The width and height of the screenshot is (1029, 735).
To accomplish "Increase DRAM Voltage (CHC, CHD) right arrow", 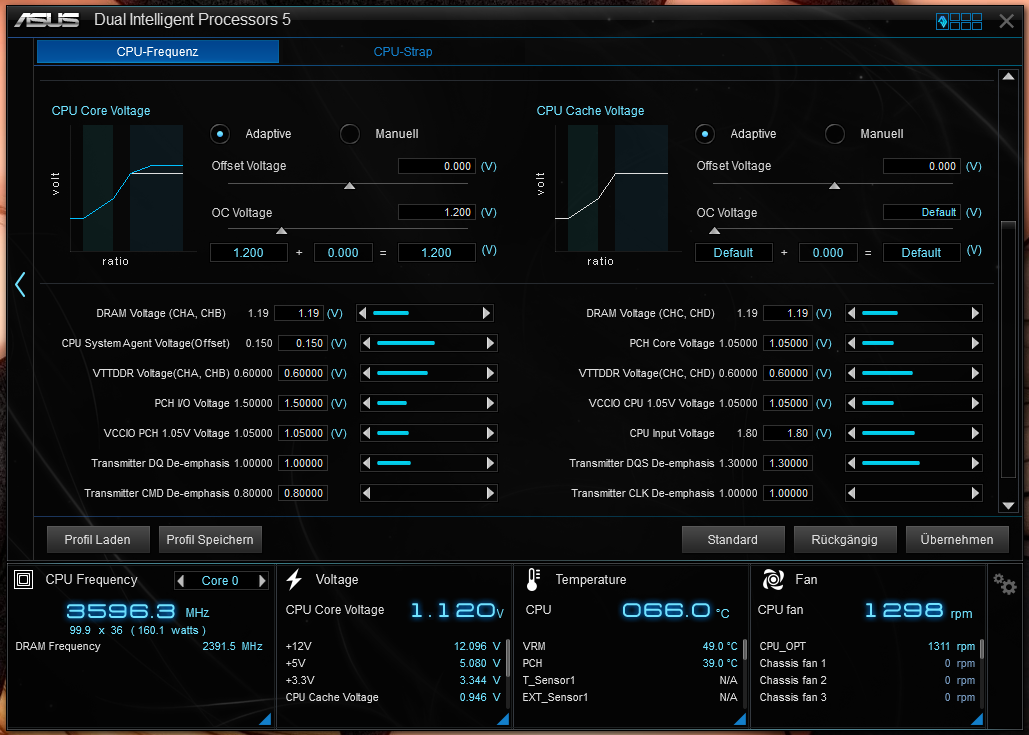I will pos(975,313).
